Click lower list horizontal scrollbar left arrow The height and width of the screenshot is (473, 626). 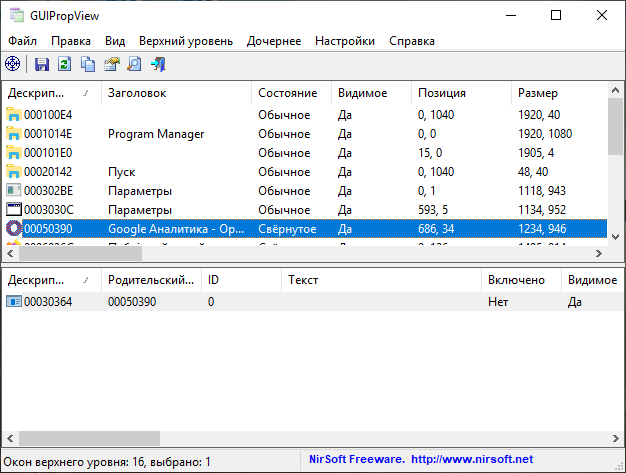(10, 438)
